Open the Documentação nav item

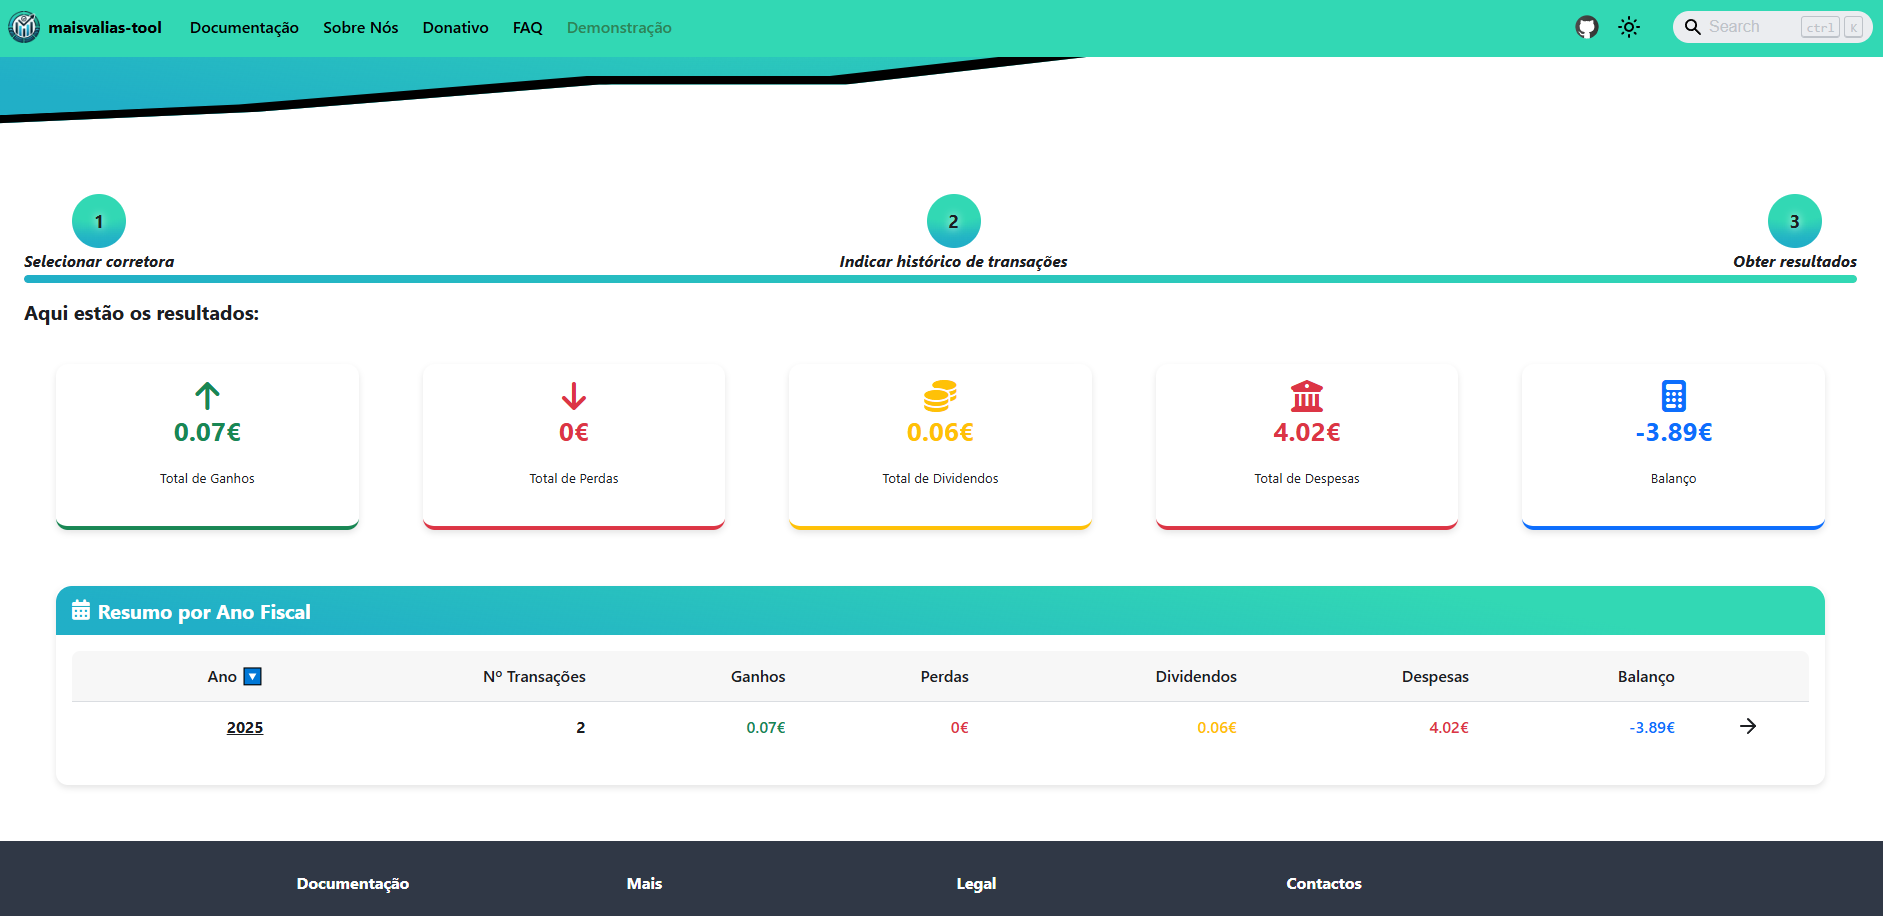coord(244,28)
